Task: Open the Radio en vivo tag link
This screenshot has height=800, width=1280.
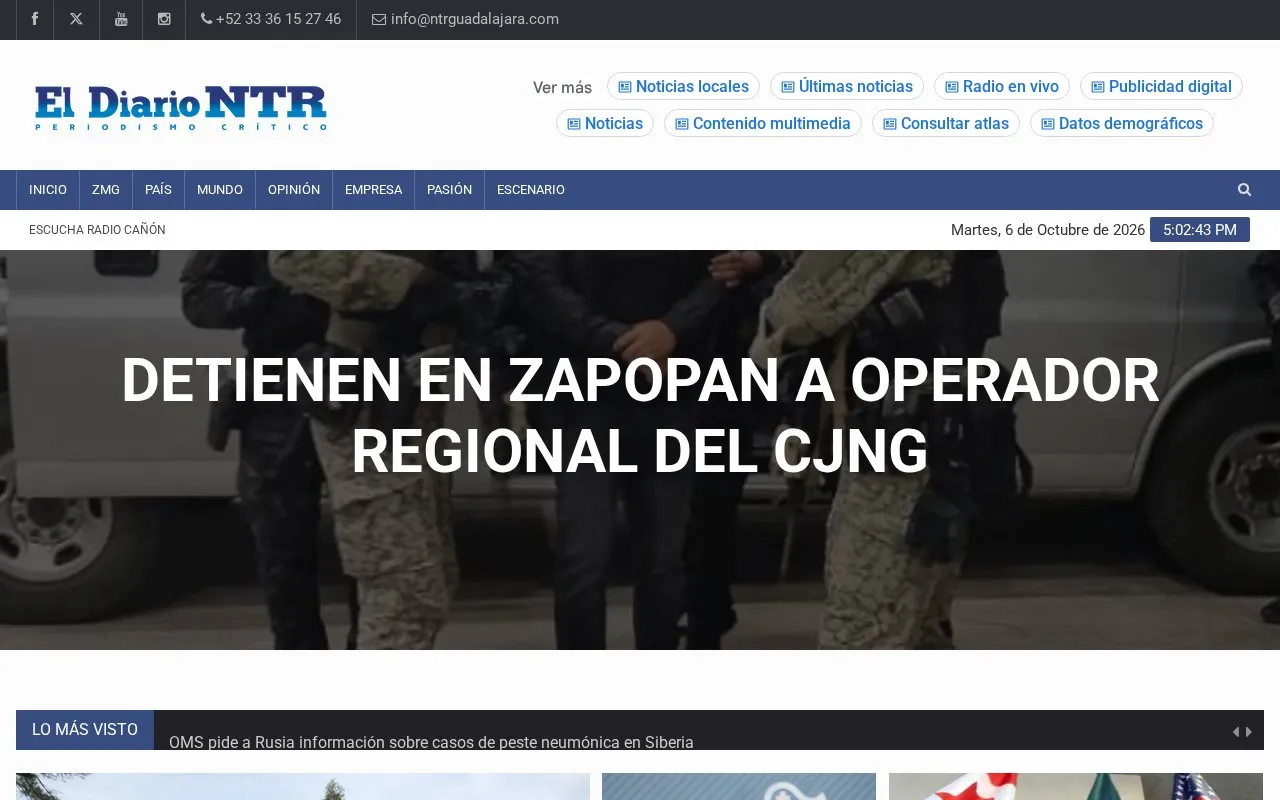Action: [1002, 86]
